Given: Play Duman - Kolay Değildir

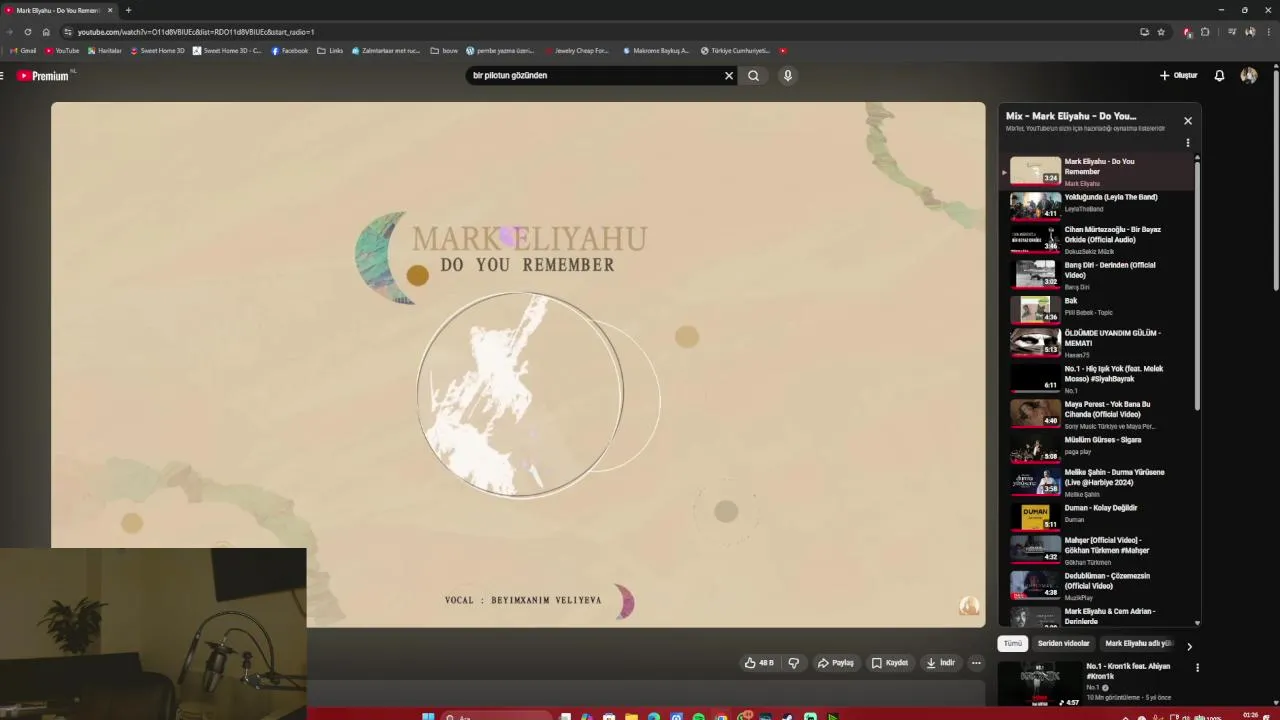Looking at the screenshot, I should pos(1098,516).
